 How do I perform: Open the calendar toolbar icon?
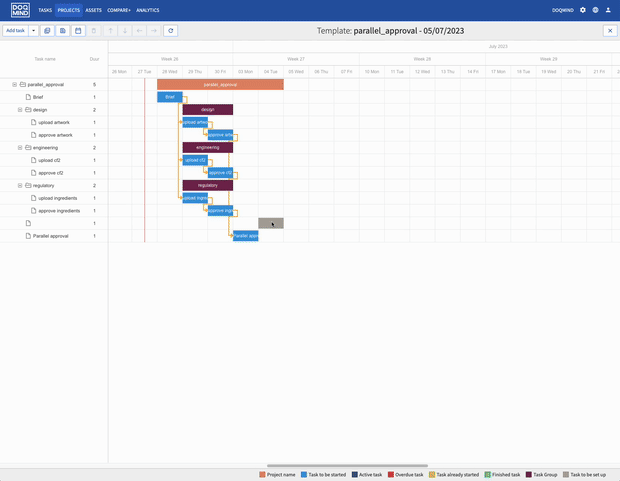click(78, 31)
